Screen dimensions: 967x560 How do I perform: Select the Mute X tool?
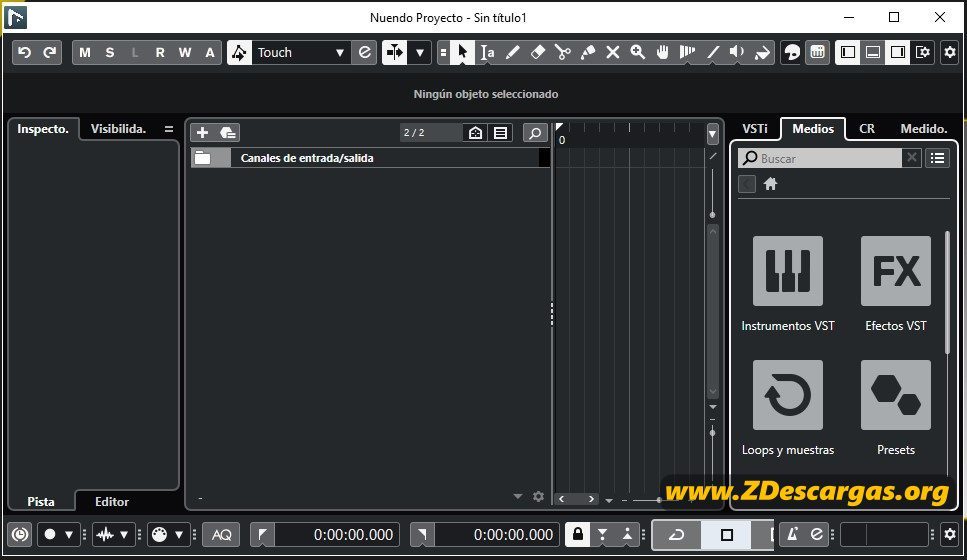point(612,52)
